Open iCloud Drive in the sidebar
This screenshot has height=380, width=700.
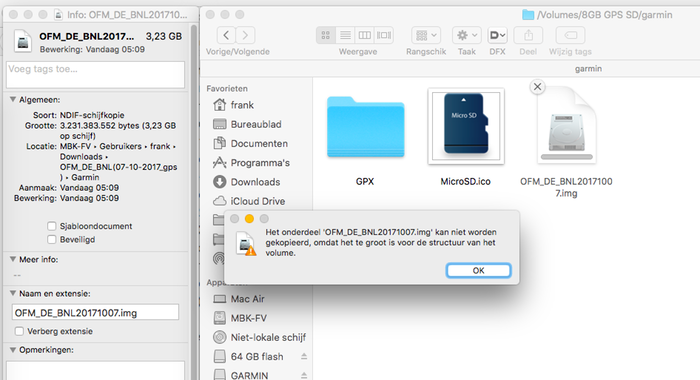point(257,201)
